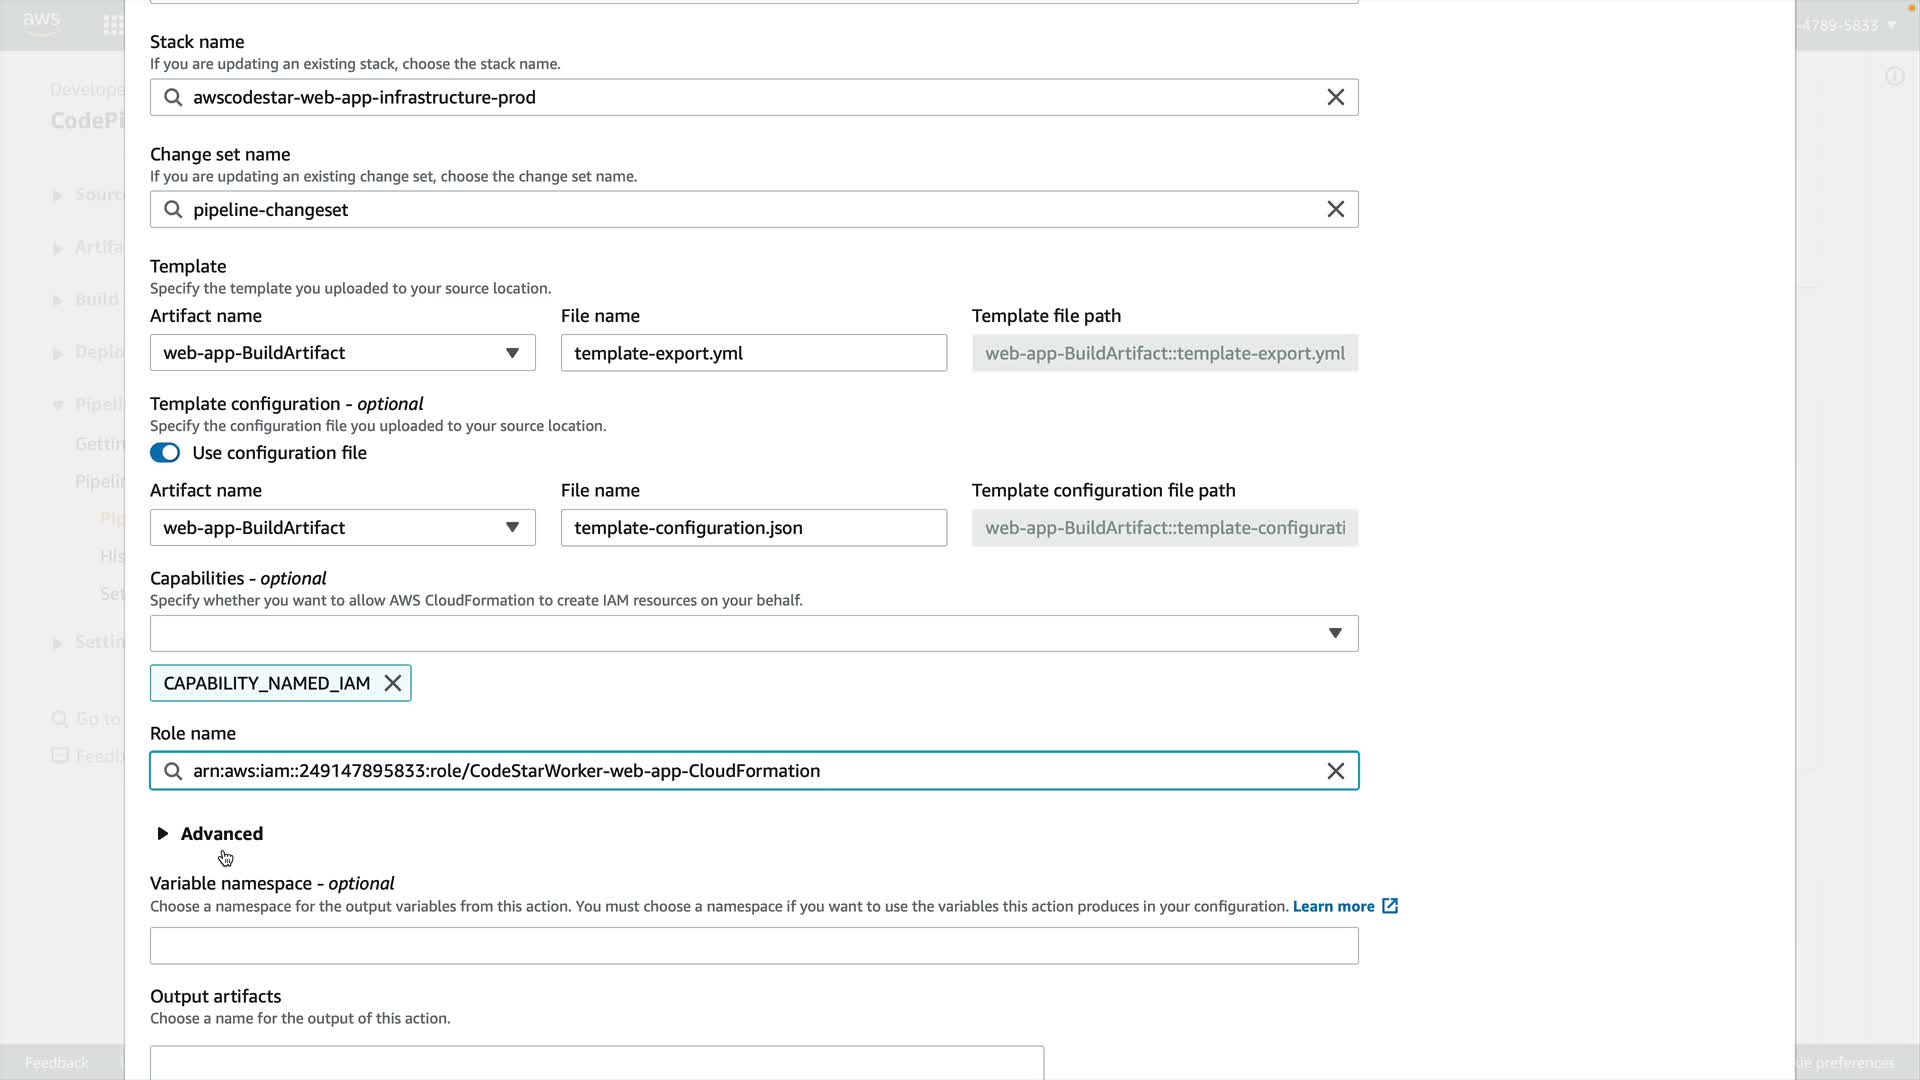Remove the CAPABILITY_NAMED_IAM tag
Image resolution: width=1920 pixels, height=1080 pixels.
[x=393, y=683]
